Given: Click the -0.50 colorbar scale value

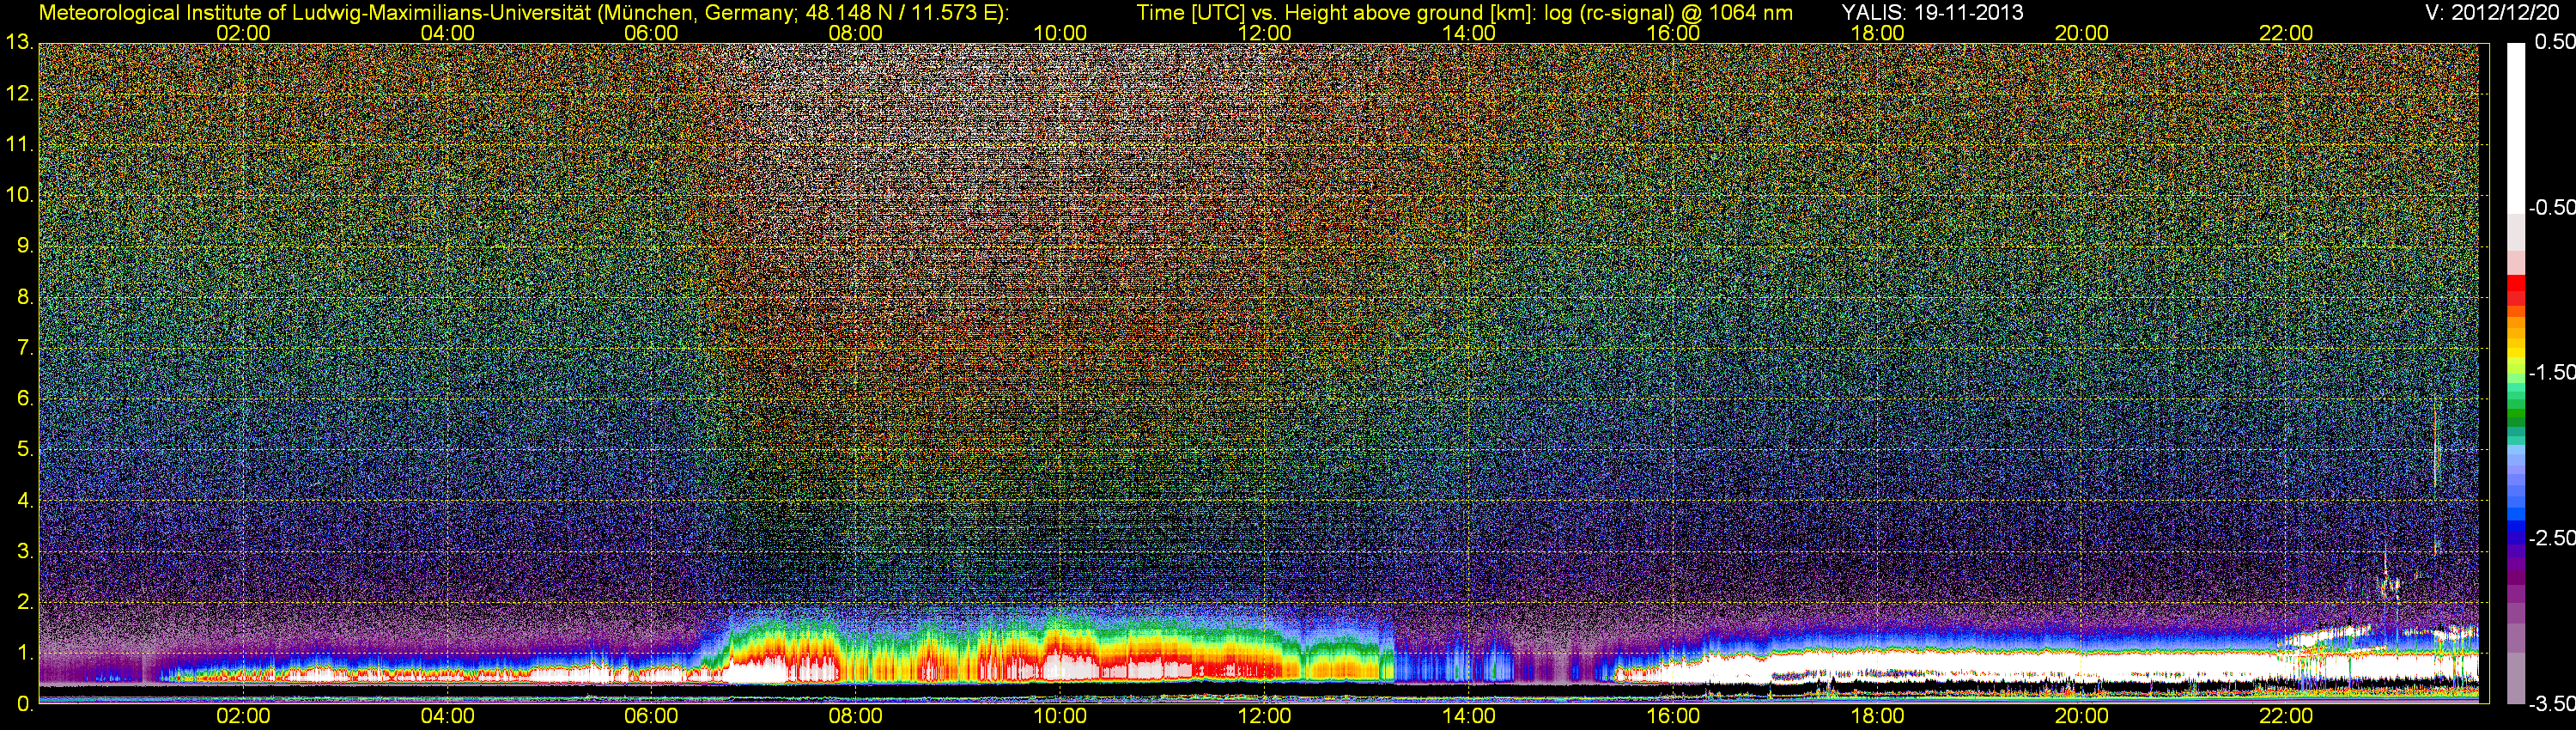Looking at the screenshot, I should pos(2551,208).
